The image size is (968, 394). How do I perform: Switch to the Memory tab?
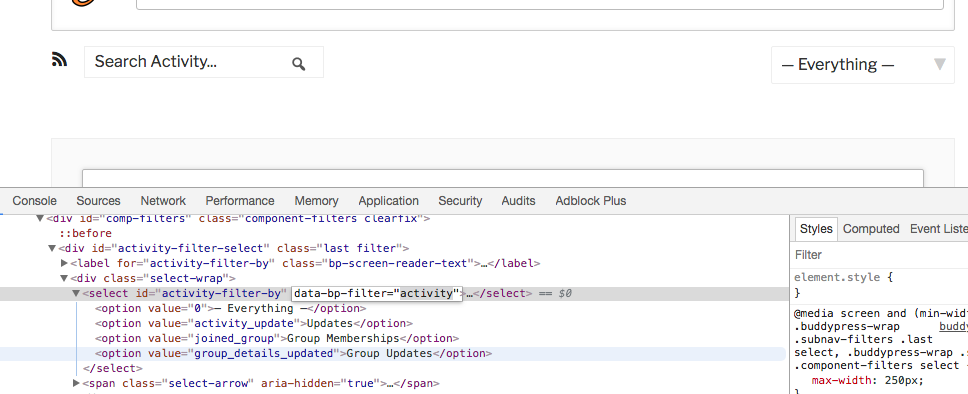(316, 201)
